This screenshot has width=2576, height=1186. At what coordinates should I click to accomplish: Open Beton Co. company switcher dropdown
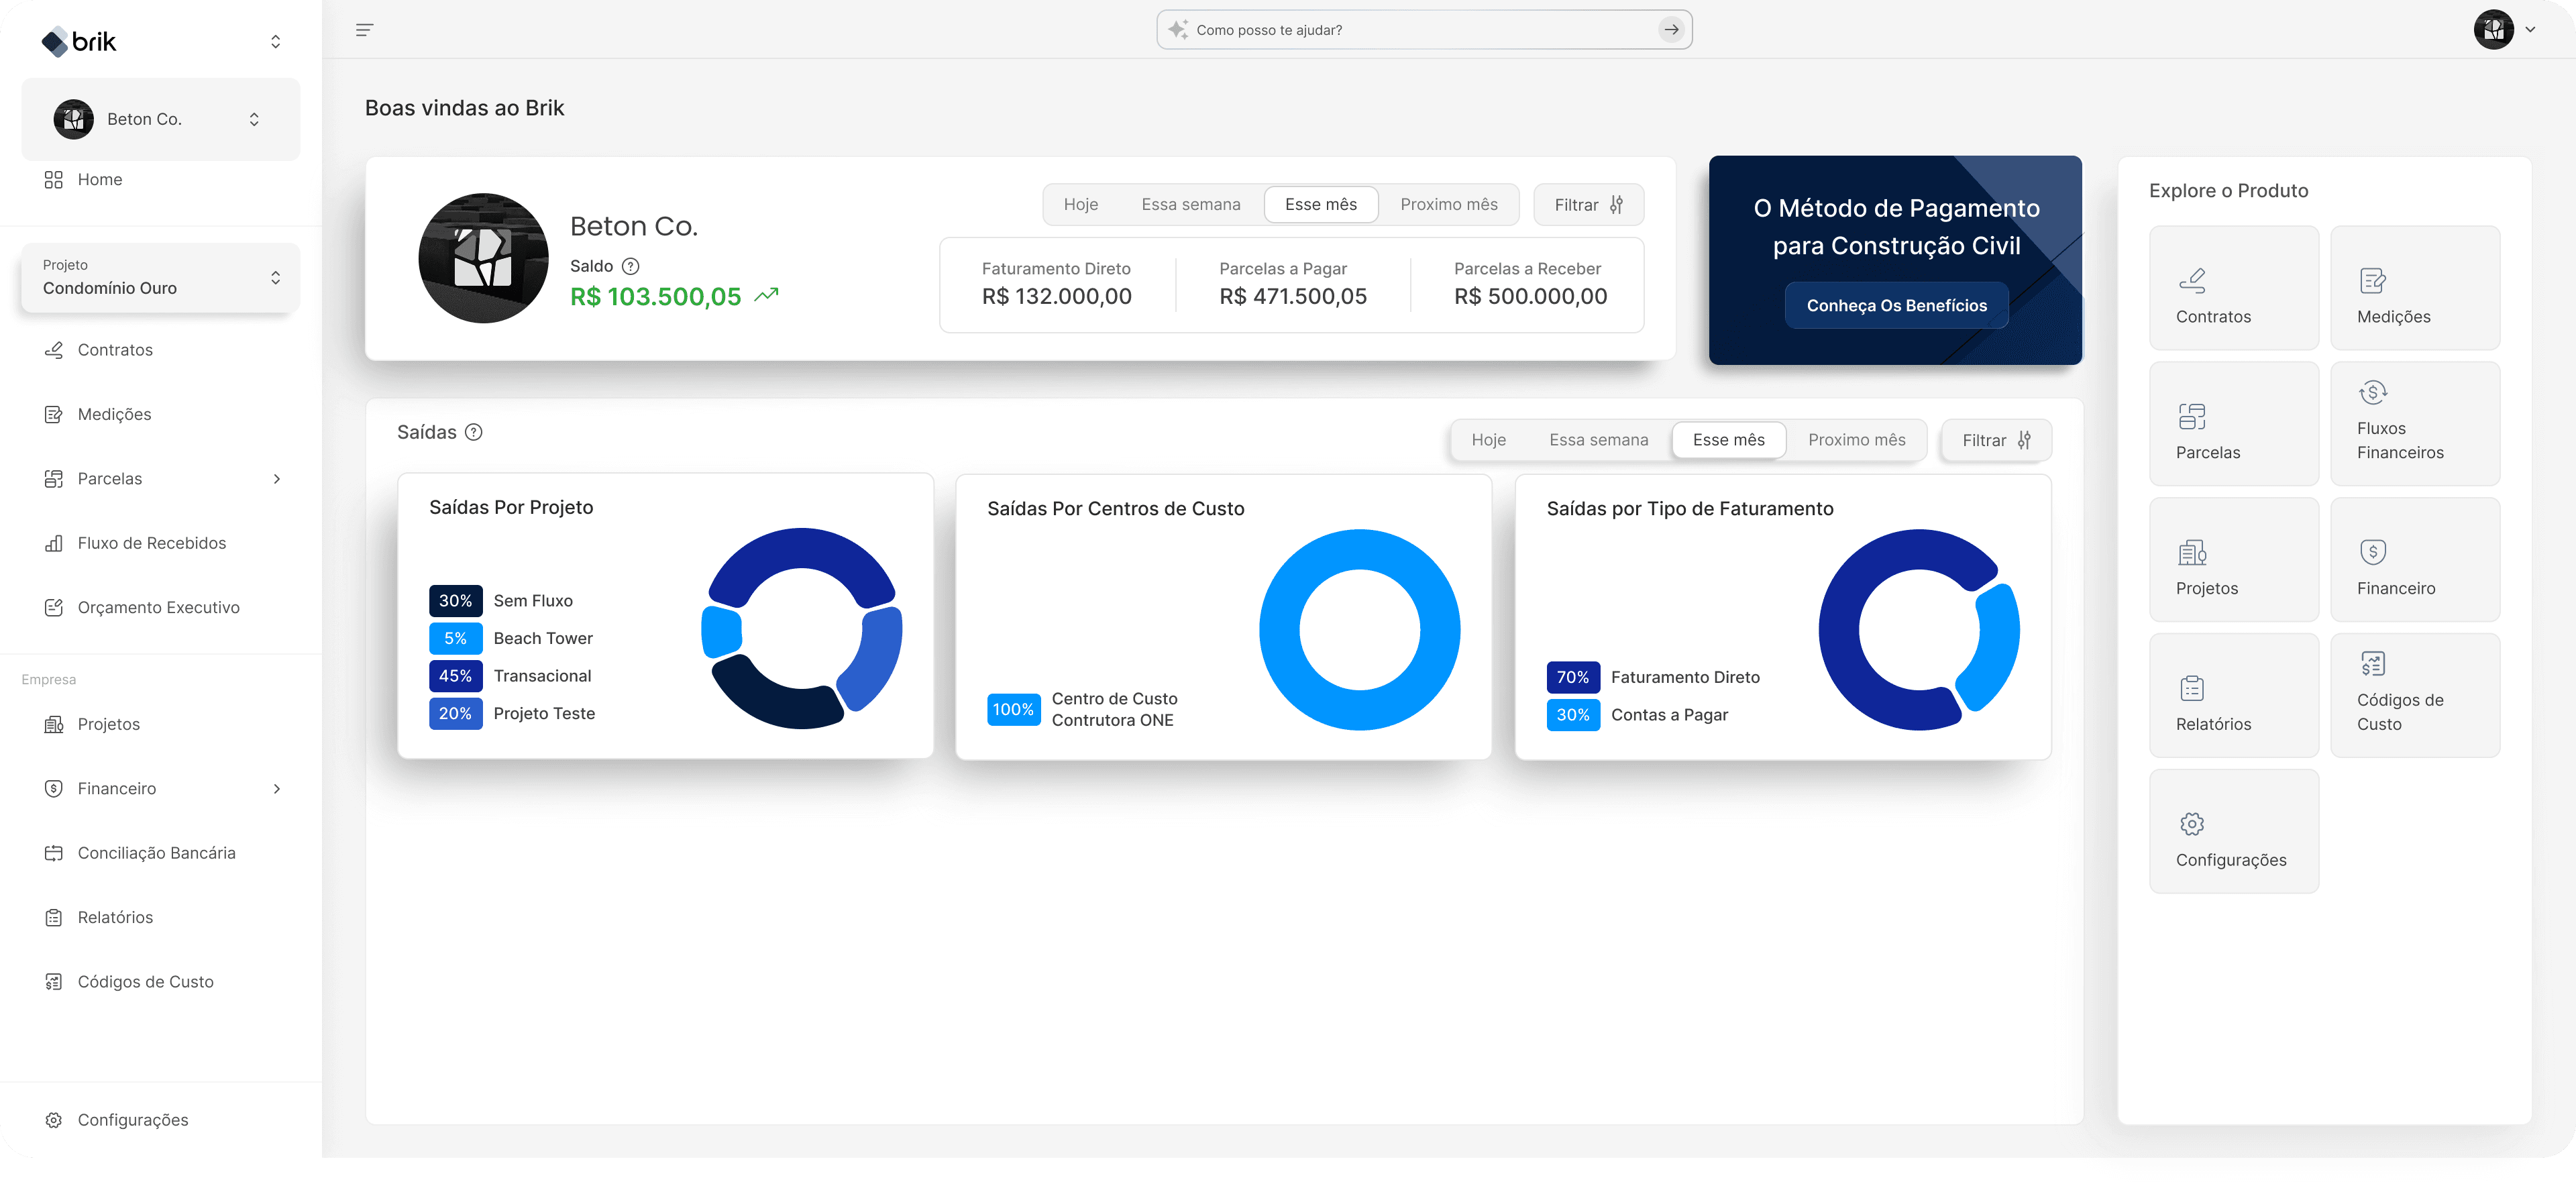click(160, 119)
